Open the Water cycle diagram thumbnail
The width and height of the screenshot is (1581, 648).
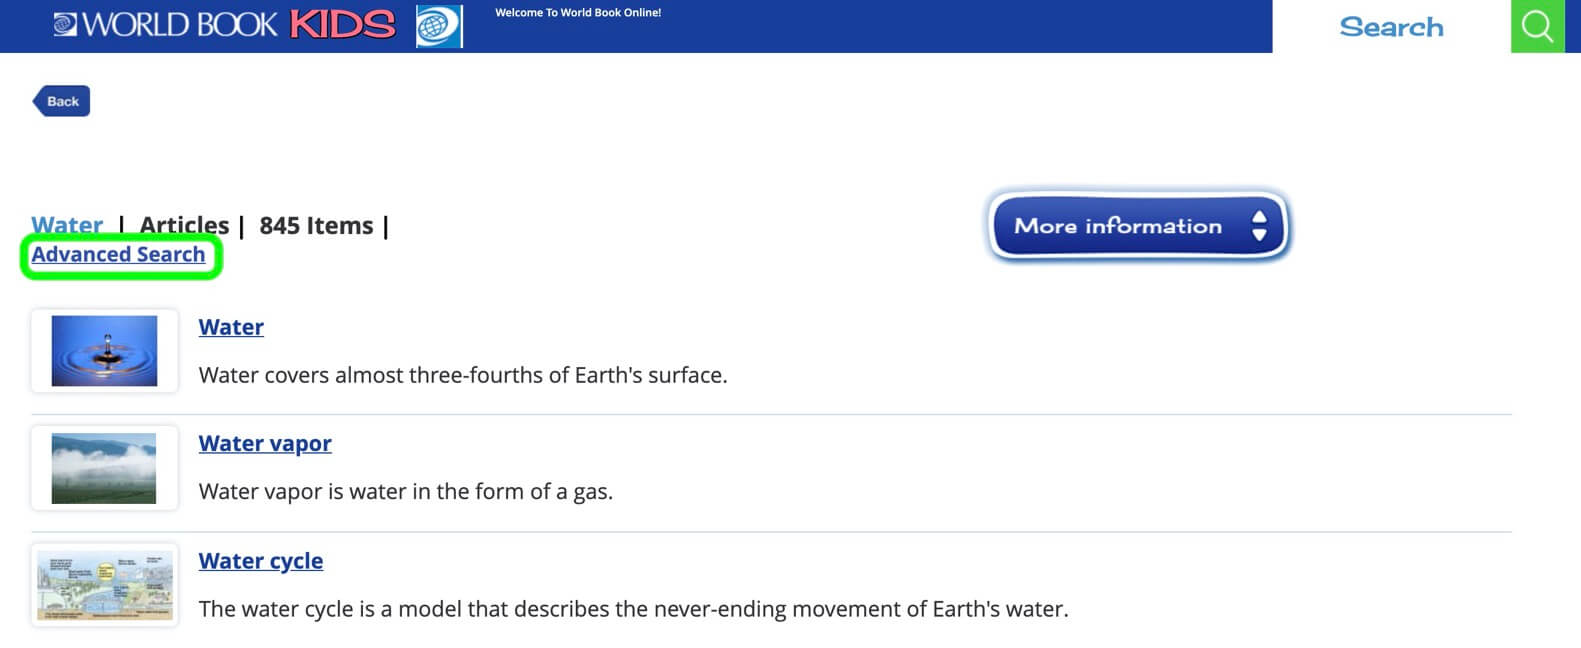click(x=104, y=585)
